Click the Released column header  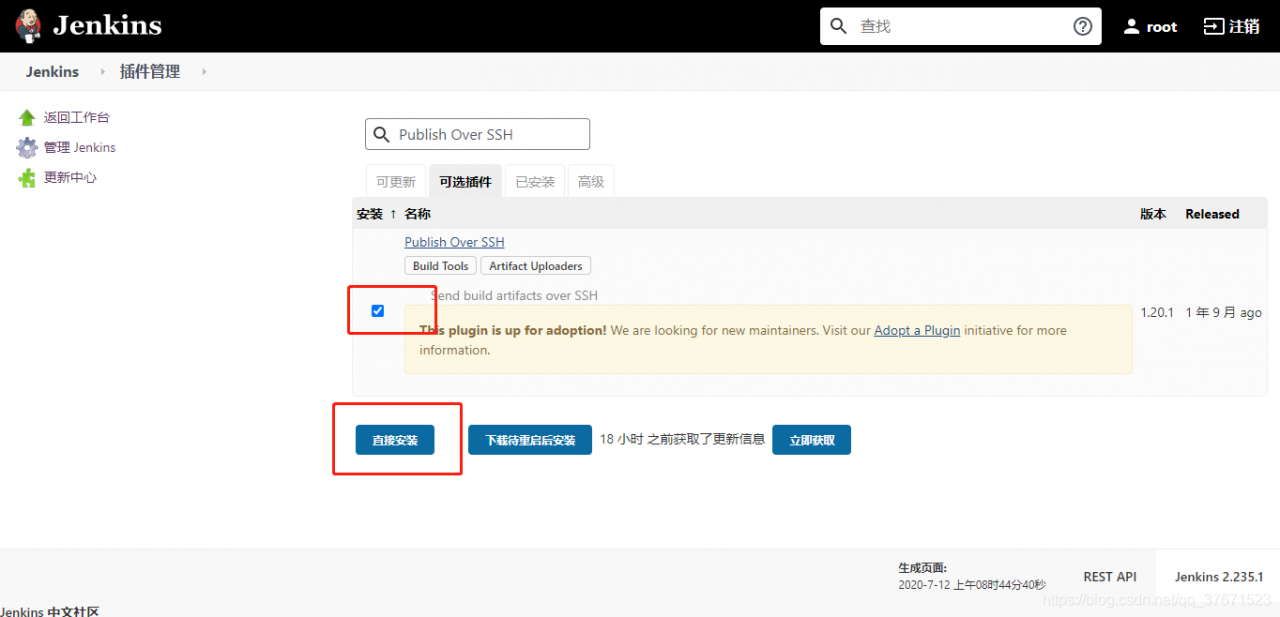pos(1212,214)
